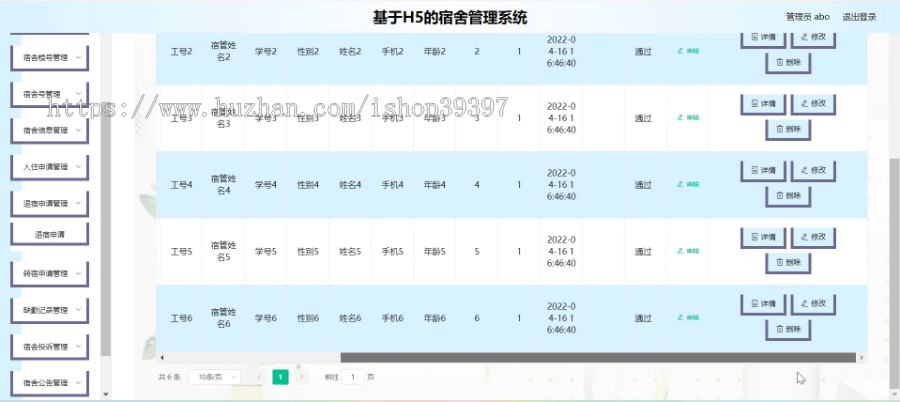
Task: Select the 宿管姓名2 cell
Action: tap(223, 52)
